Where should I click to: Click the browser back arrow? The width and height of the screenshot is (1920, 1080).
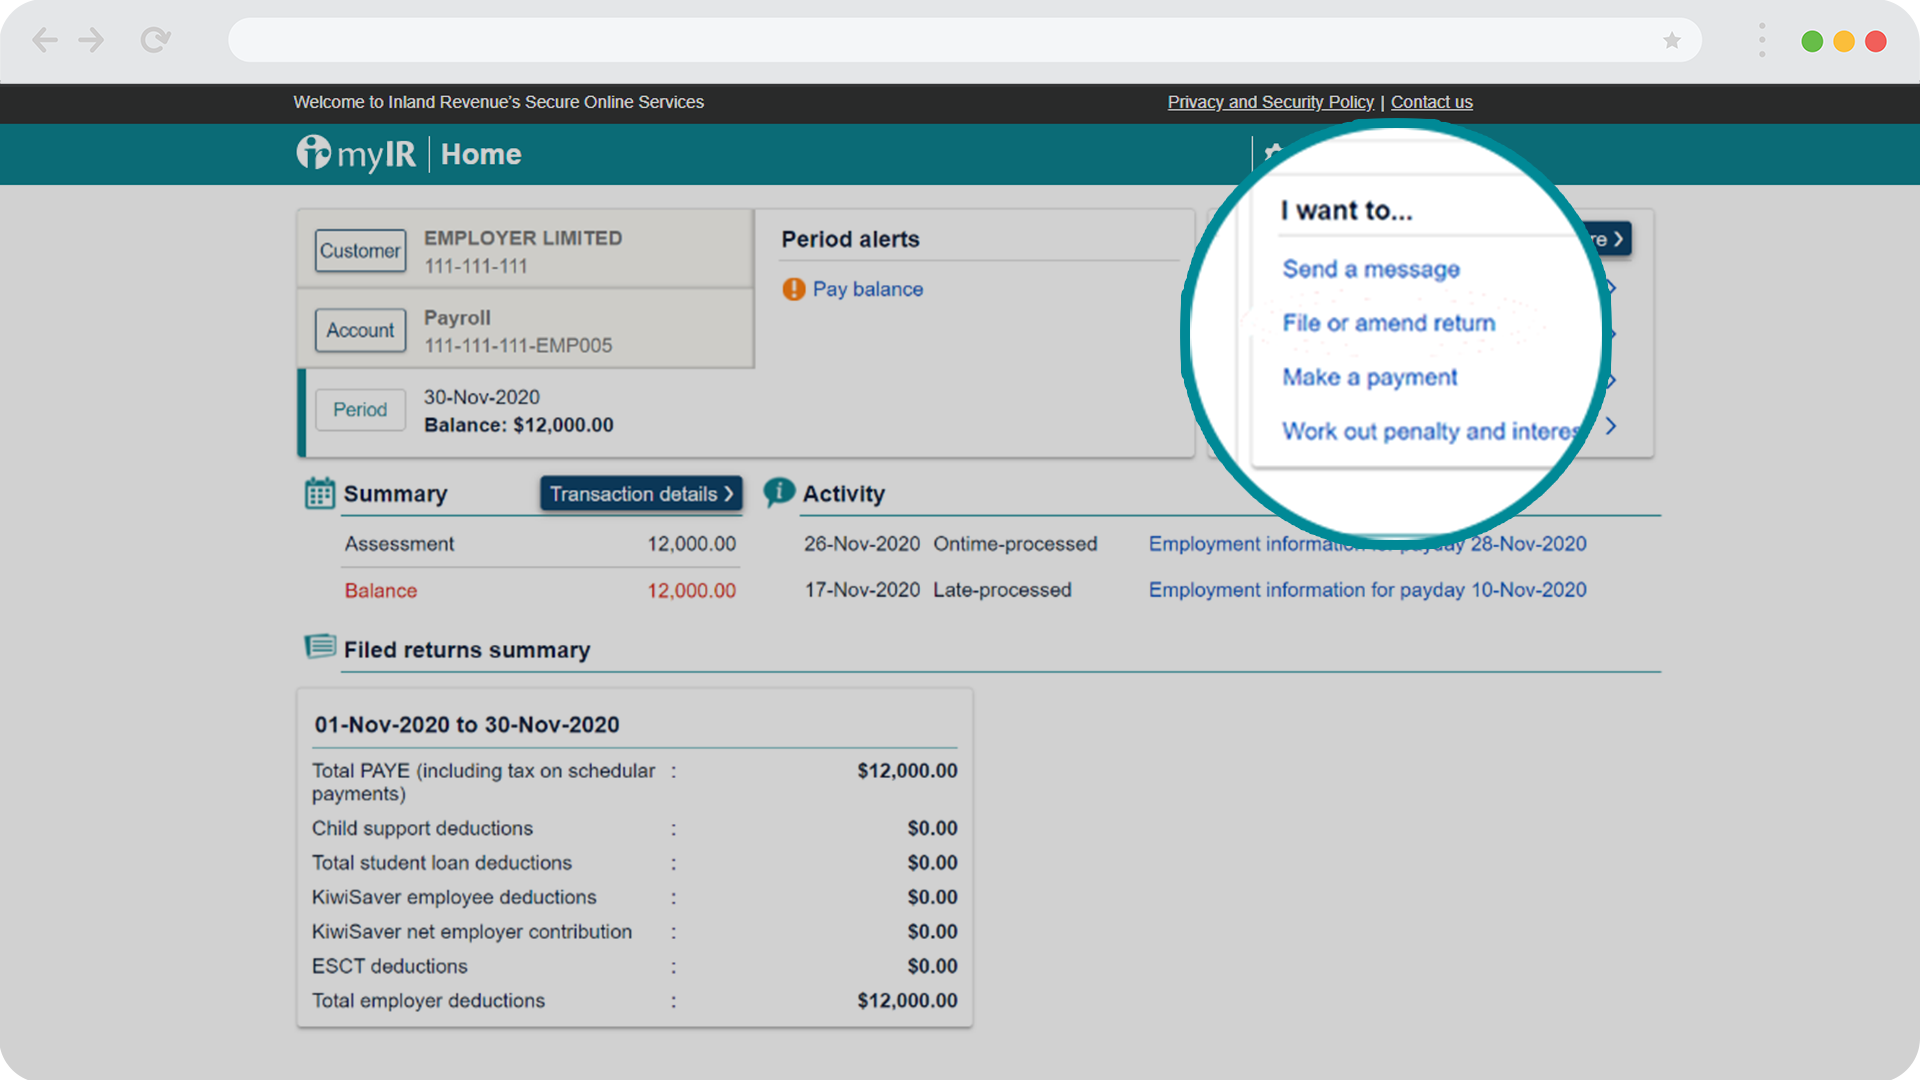[45, 40]
